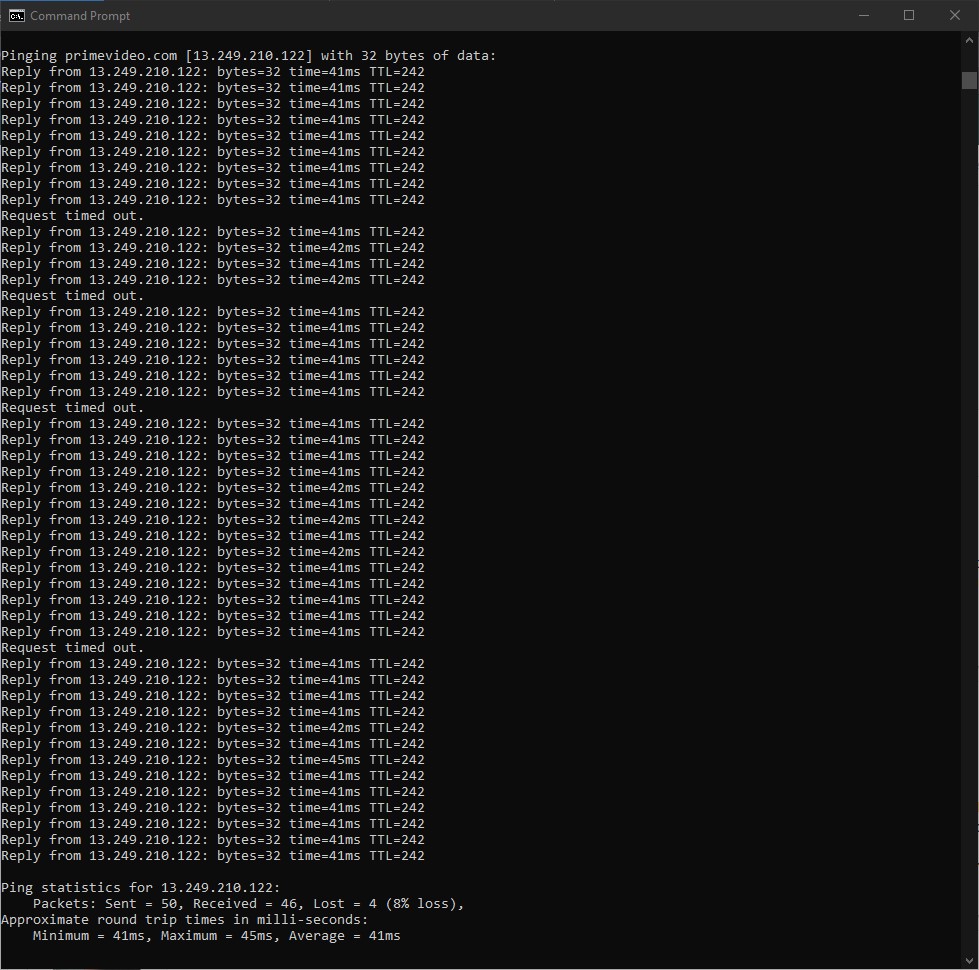Click the last "Request timed out." line
979x970 pixels.
click(73, 648)
